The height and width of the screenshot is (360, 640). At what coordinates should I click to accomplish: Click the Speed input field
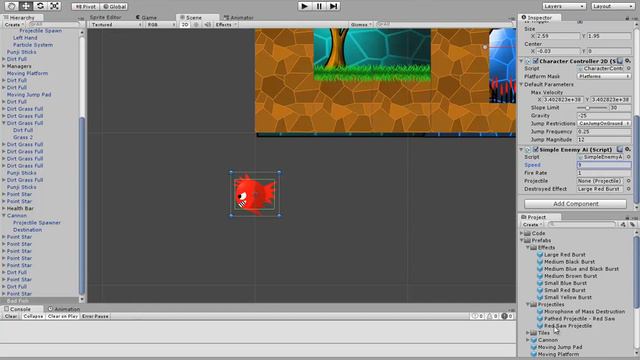point(604,165)
